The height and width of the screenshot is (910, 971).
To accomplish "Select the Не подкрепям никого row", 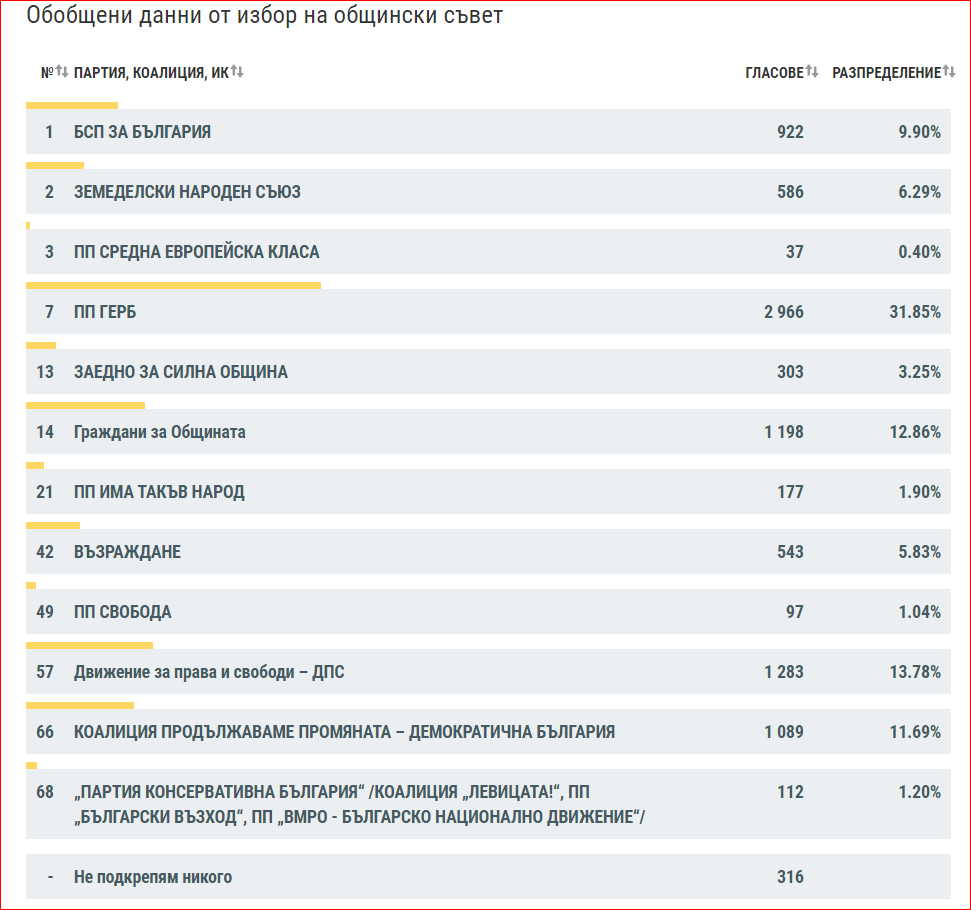I will (x=153, y=877).
